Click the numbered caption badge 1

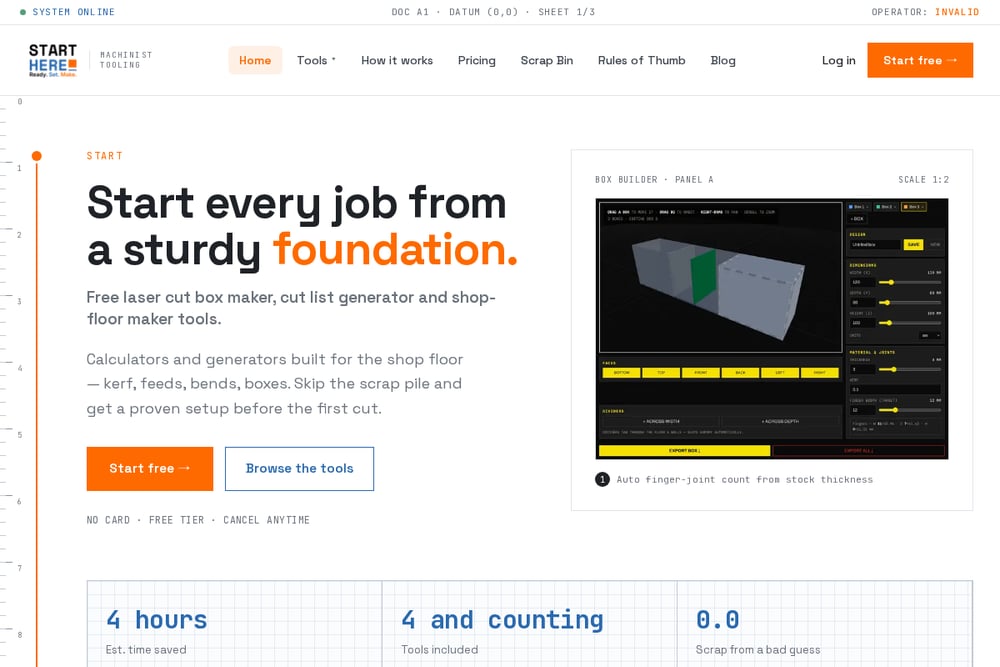602,480
